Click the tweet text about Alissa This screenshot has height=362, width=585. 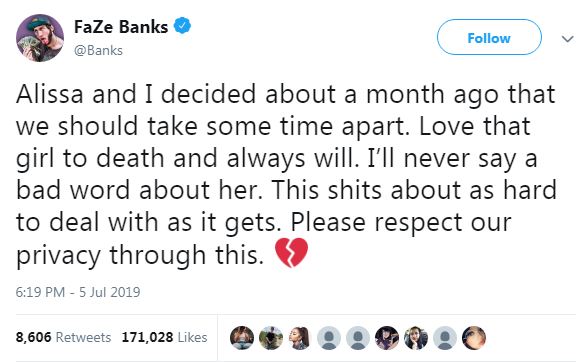click(286, 175)
